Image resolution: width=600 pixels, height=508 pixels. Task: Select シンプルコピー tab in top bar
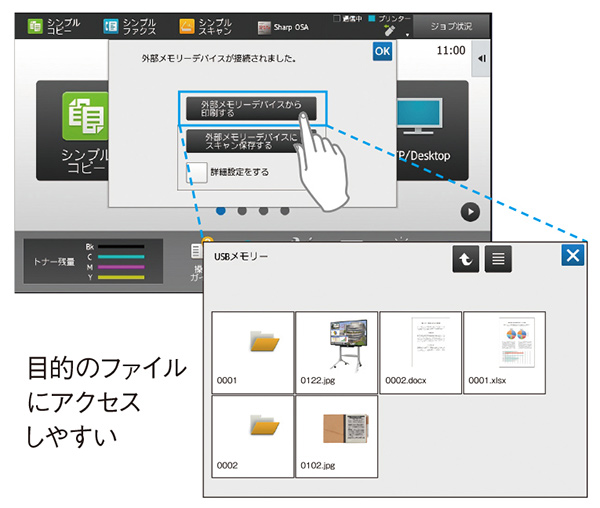(x=50, y=25)
